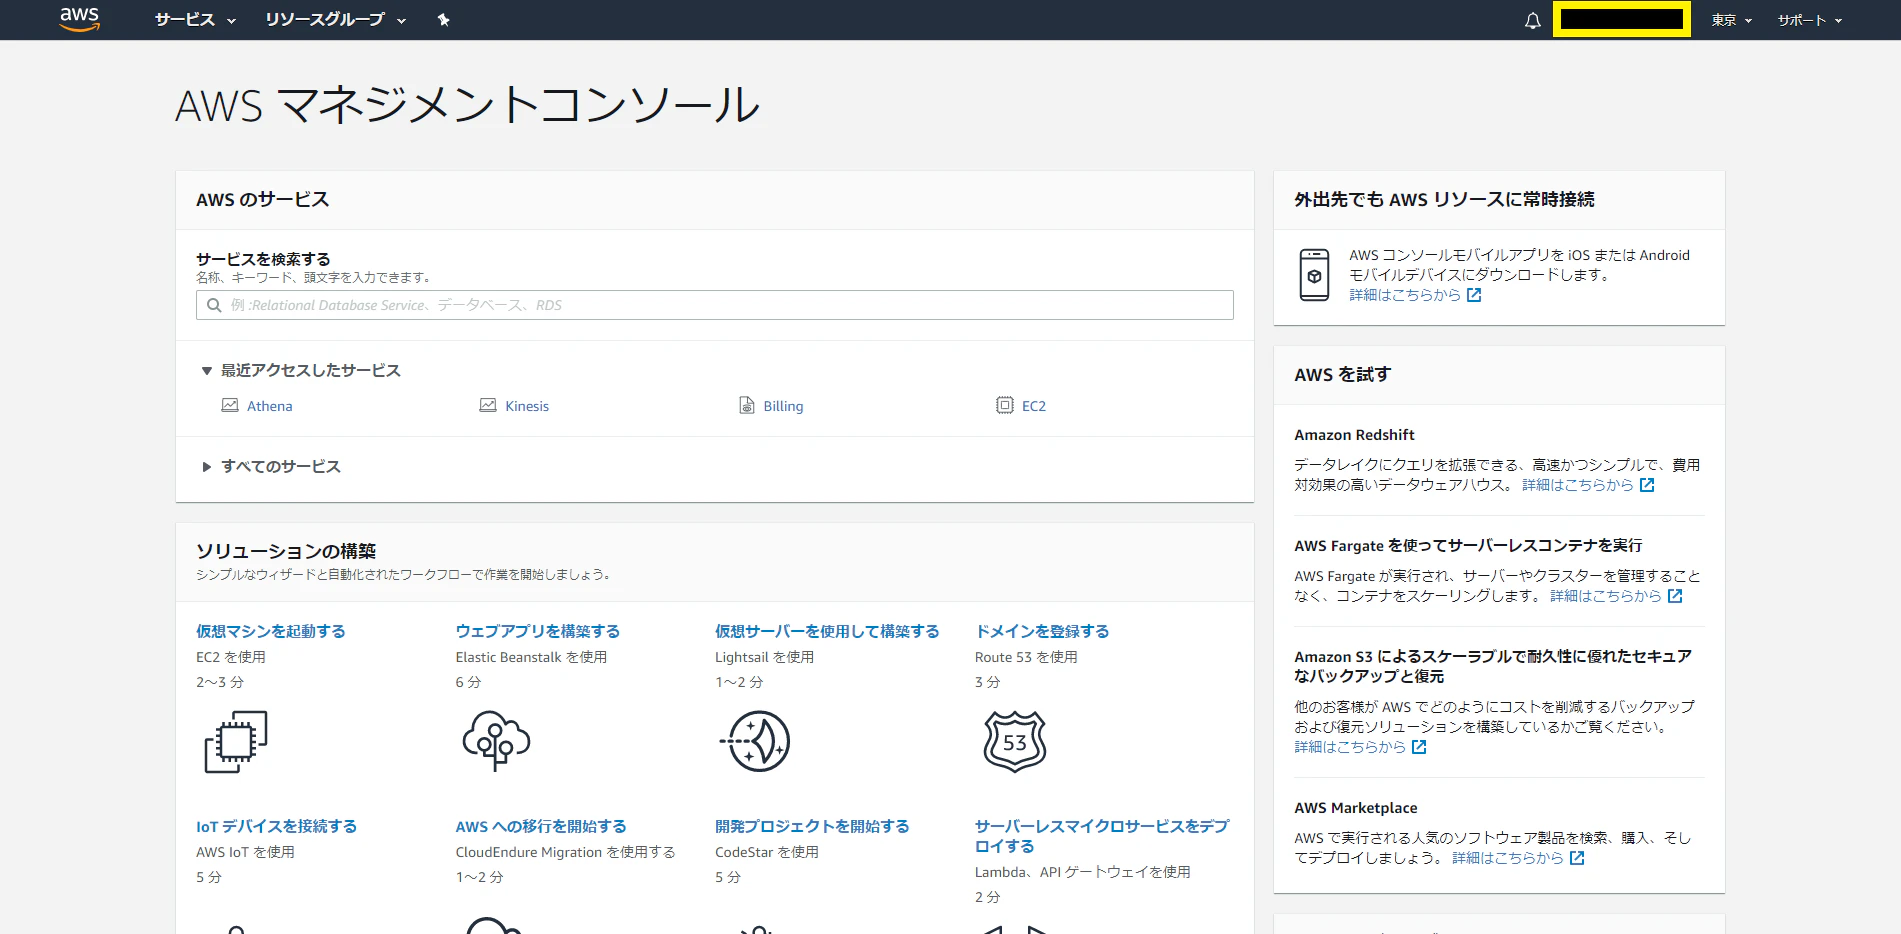Viewport: 1901px width, 934px height.
Task: Click the 仮想マシンを起動する link
Action: tap(269, 631)
